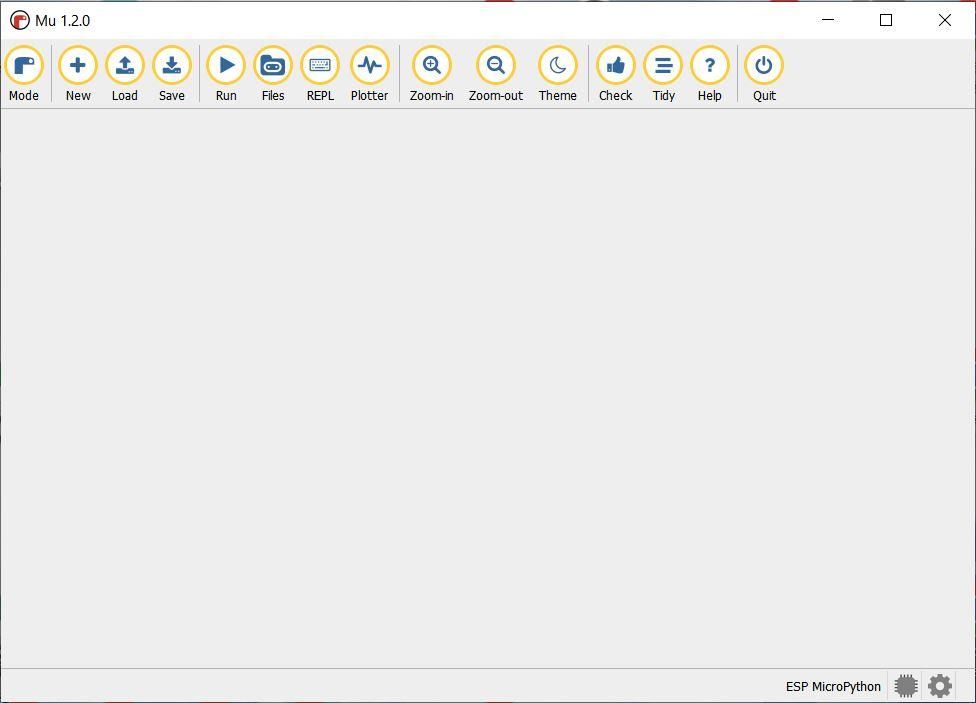
Task: Click the Mu logo in the title bar
Action: click(x=20, y=21)
